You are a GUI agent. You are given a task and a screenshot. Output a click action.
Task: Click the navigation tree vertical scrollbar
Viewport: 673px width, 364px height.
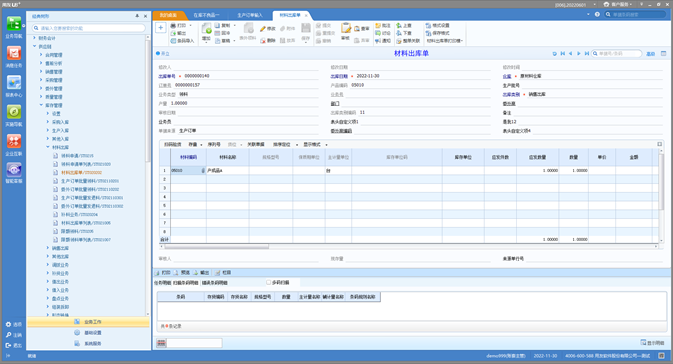(148, 101)
